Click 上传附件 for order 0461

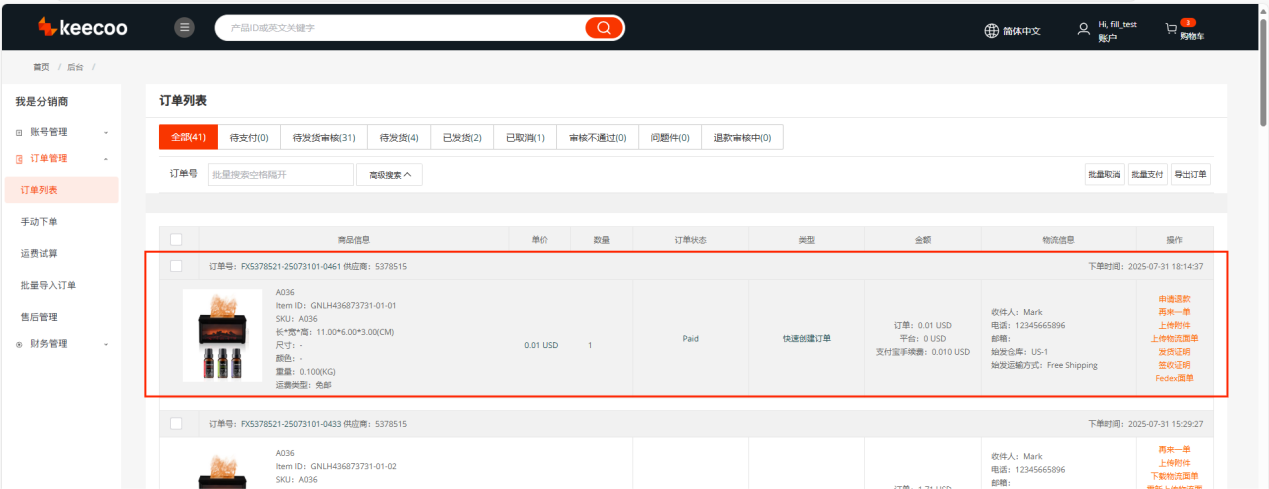tap(1174, 325)
